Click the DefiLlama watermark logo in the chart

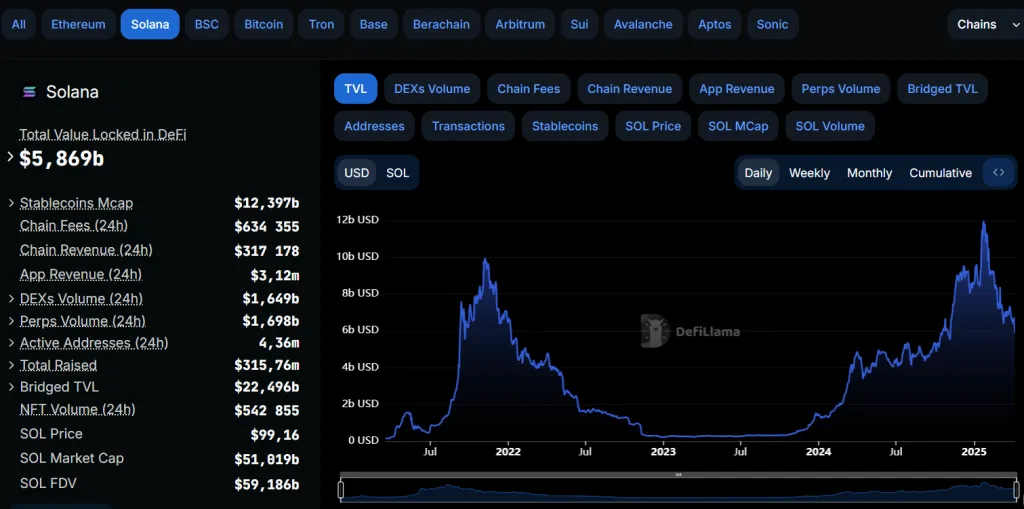pos(656,331)
